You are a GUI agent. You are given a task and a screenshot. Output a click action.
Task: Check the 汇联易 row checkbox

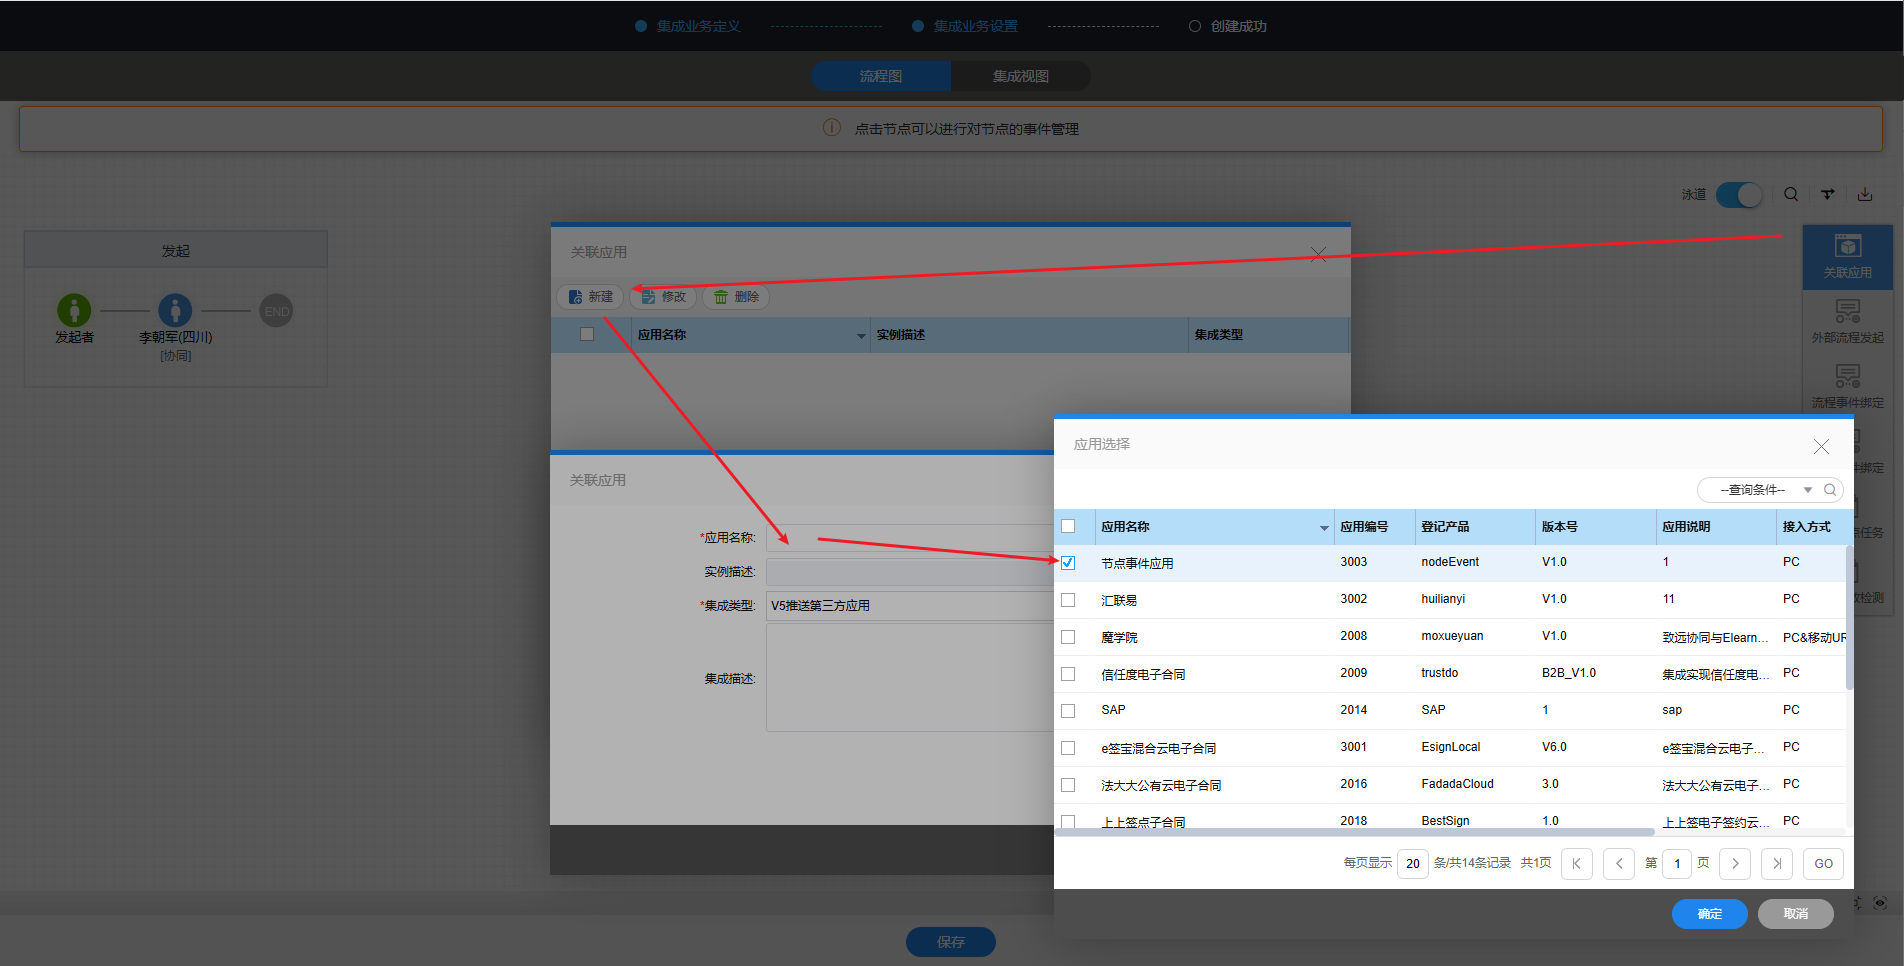click(1068, 600)
